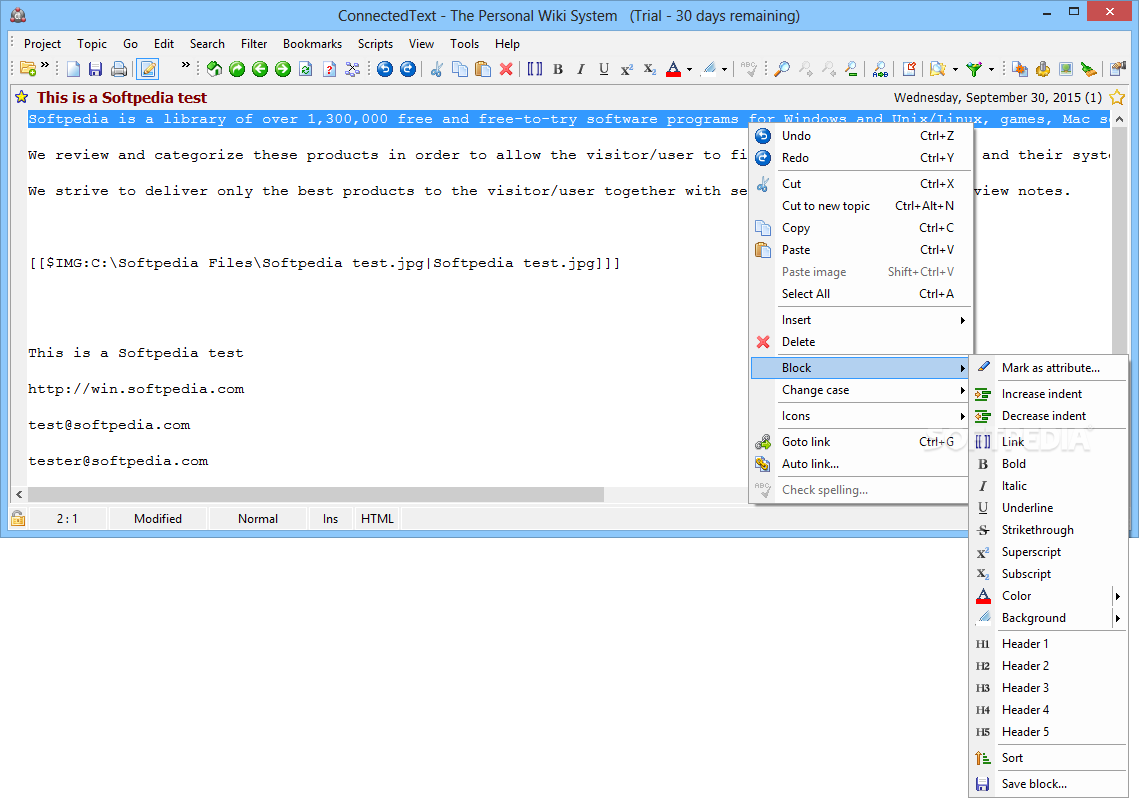Open the Project menu

42,44
